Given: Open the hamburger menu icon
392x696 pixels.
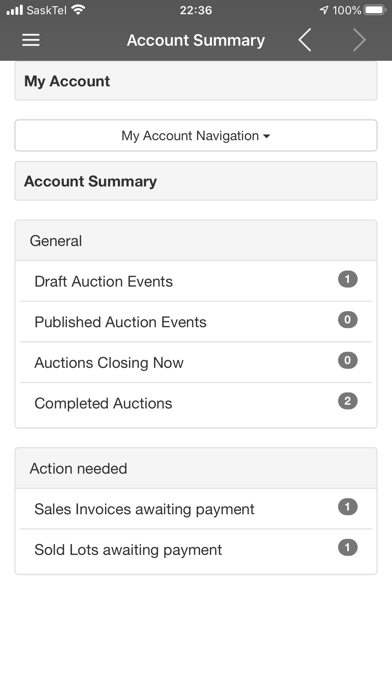Looking at the screenshot, I should tap(31, 40).
